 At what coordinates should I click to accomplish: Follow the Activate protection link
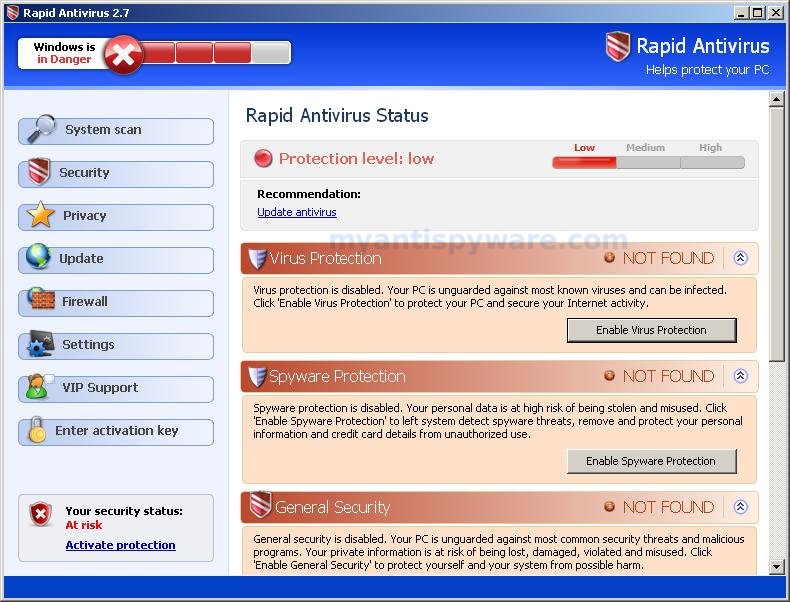120,545
